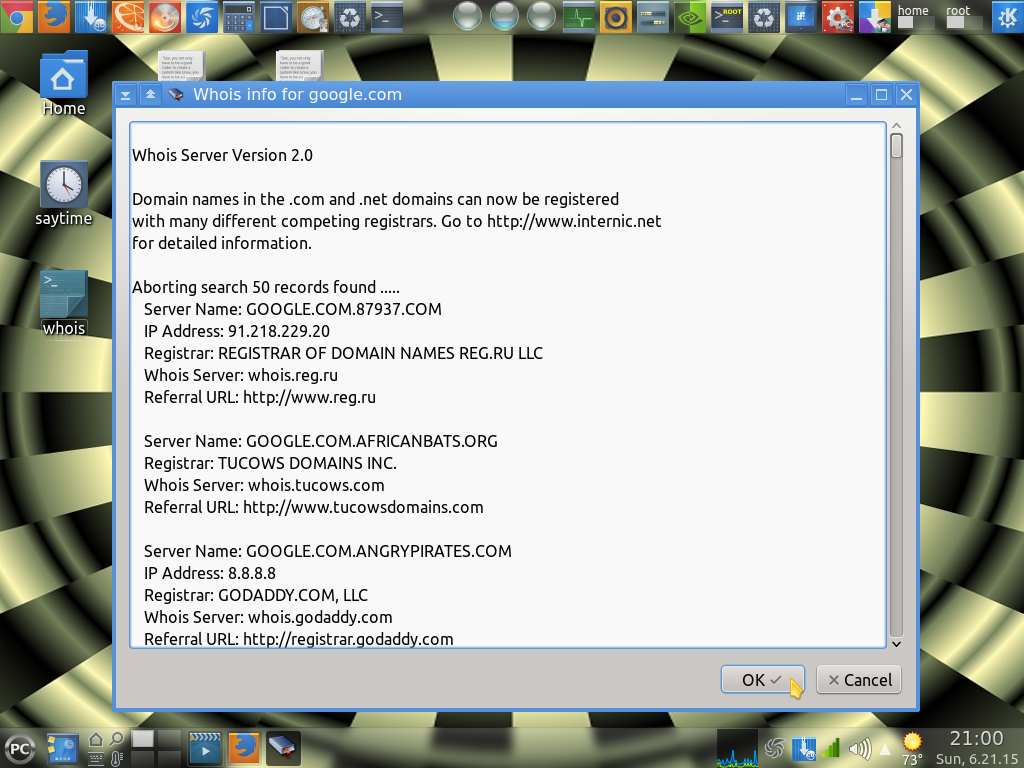Open the yellow speaker audio app icon

click(x=615, y=17)
